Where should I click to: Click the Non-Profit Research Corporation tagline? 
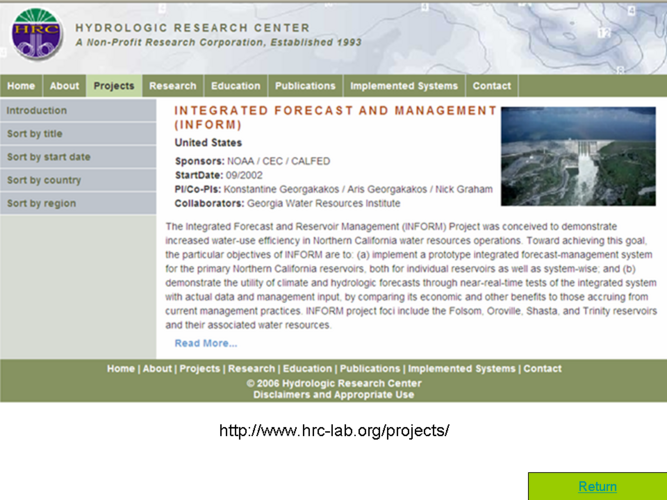coord(219,42)
